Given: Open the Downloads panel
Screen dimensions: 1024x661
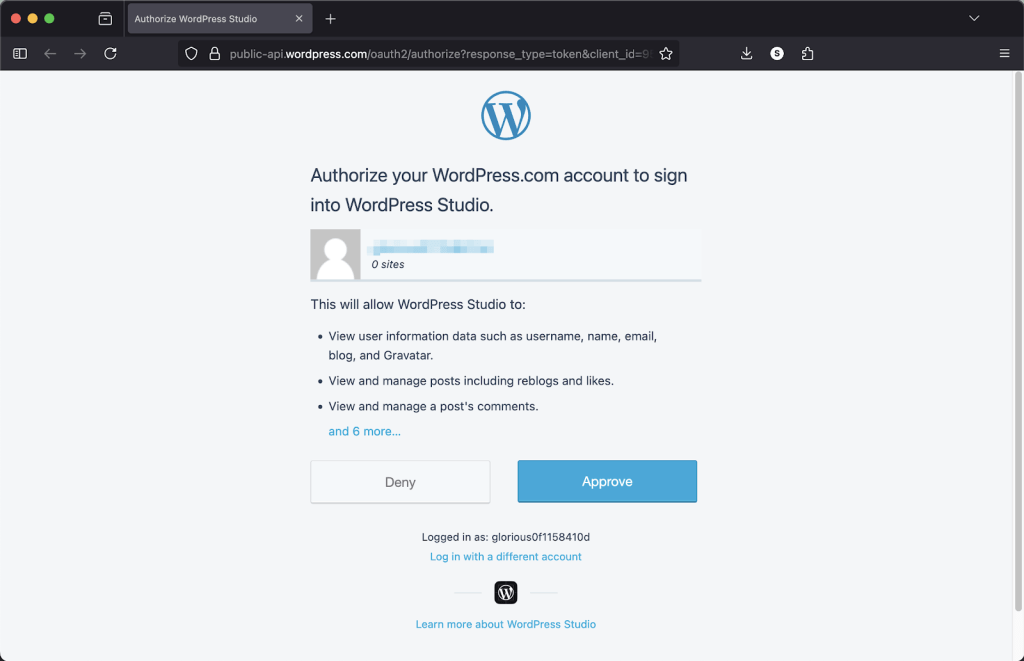Looking at the screenshot, I should pos(746,53).
